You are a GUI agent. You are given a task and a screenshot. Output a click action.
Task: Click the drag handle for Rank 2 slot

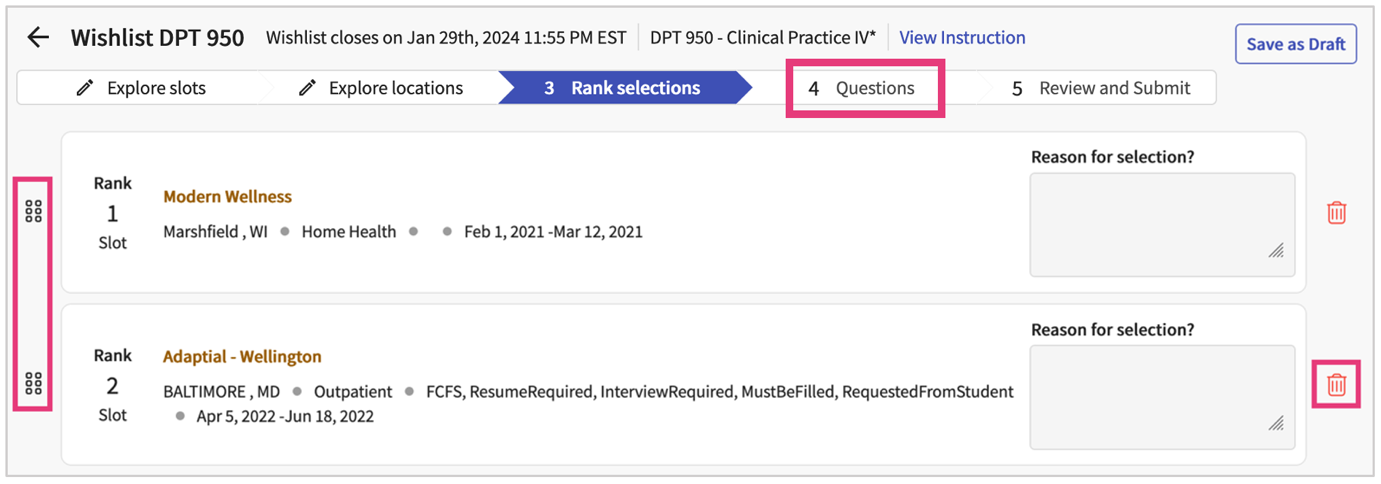(x=33, y=383)
